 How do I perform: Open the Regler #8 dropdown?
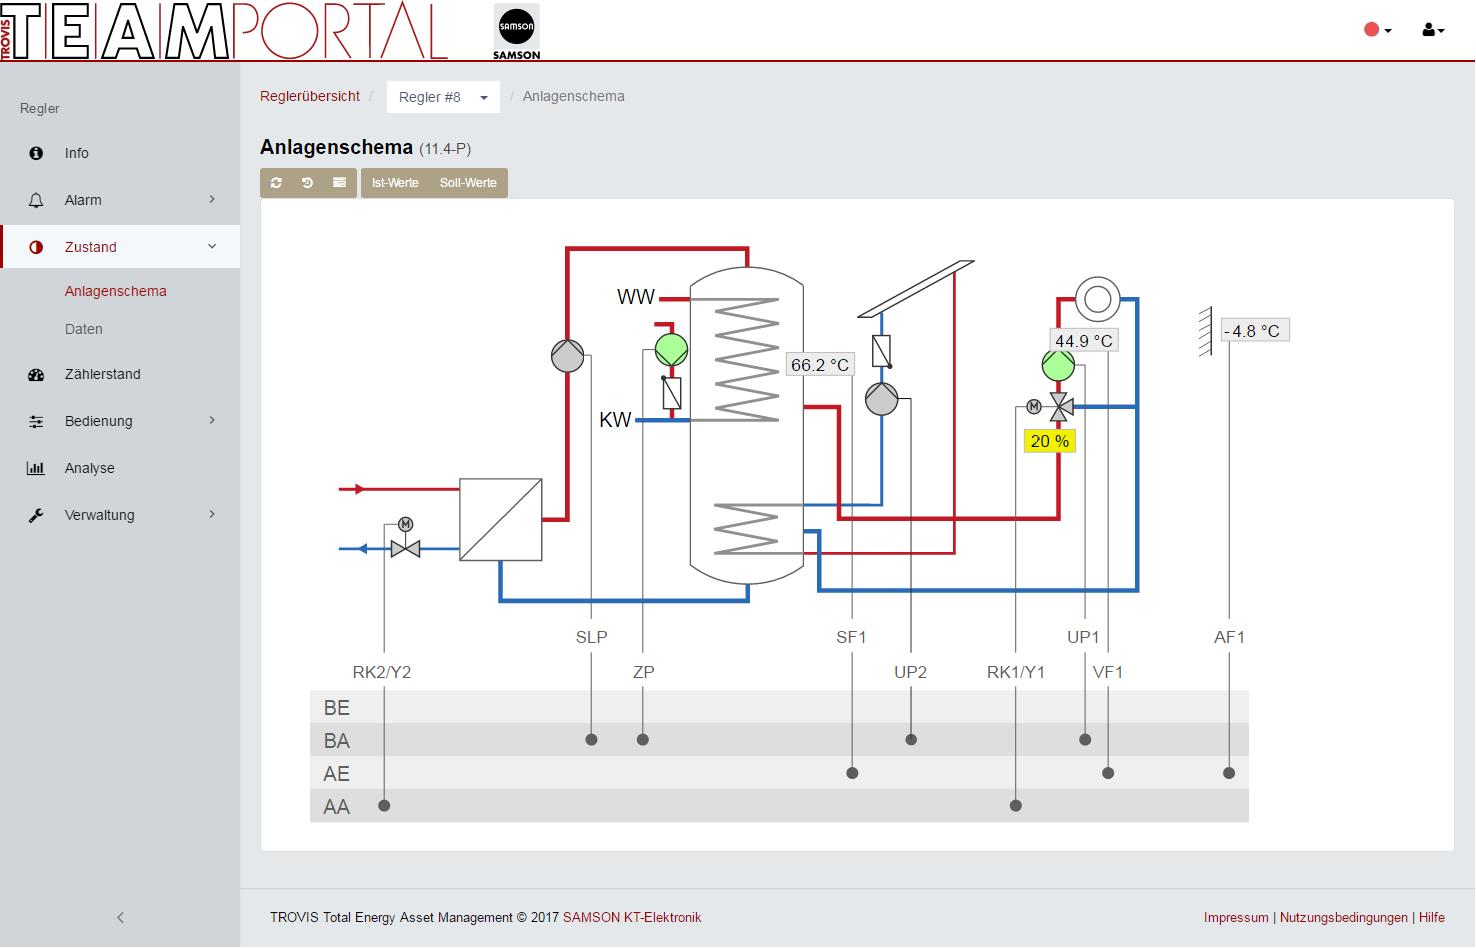[443, 97]
